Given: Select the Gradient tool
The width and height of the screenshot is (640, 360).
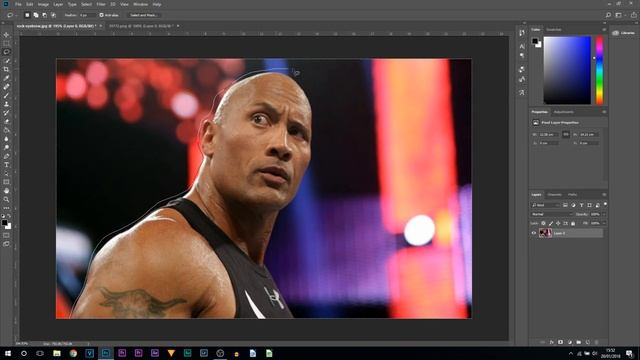Looking at the screenshot, I should point(6,130).
